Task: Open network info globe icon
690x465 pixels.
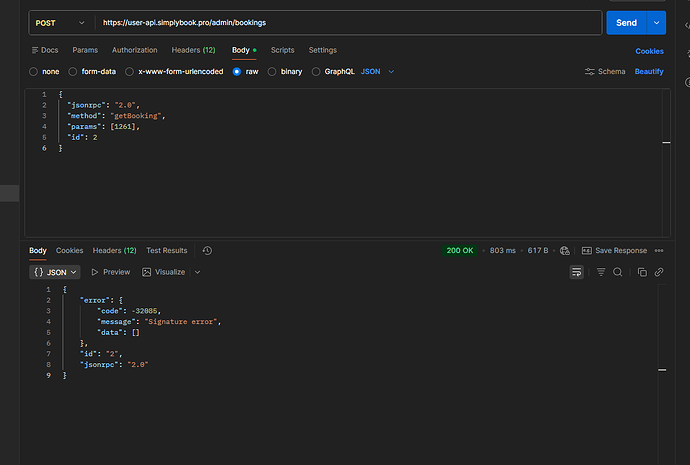Action: coord(565,251)
